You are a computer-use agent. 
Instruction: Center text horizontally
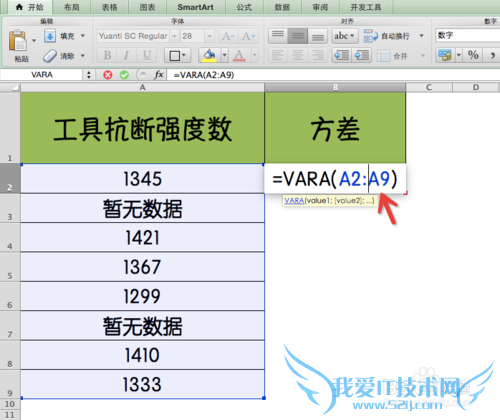(x=298, y=55)
